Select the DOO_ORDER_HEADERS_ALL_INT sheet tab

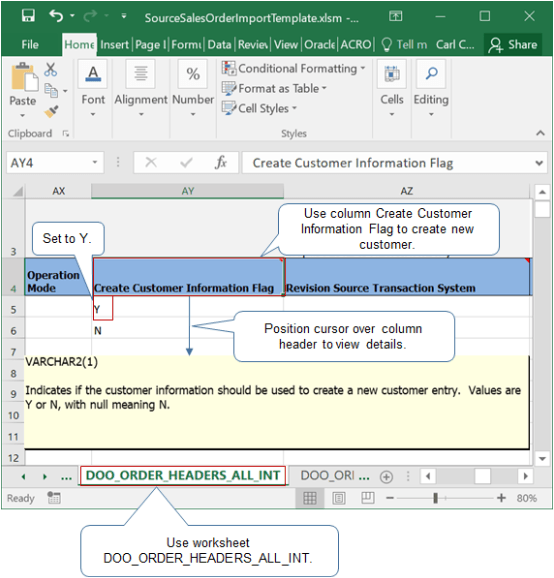183,476
